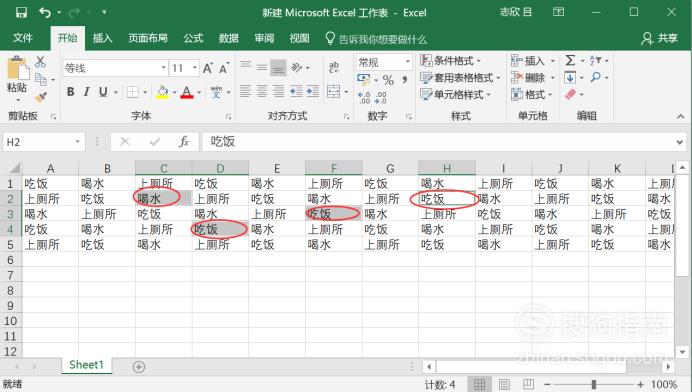Apply red font color A
Screen dimensions: 692x392
[x=187, y=92]
